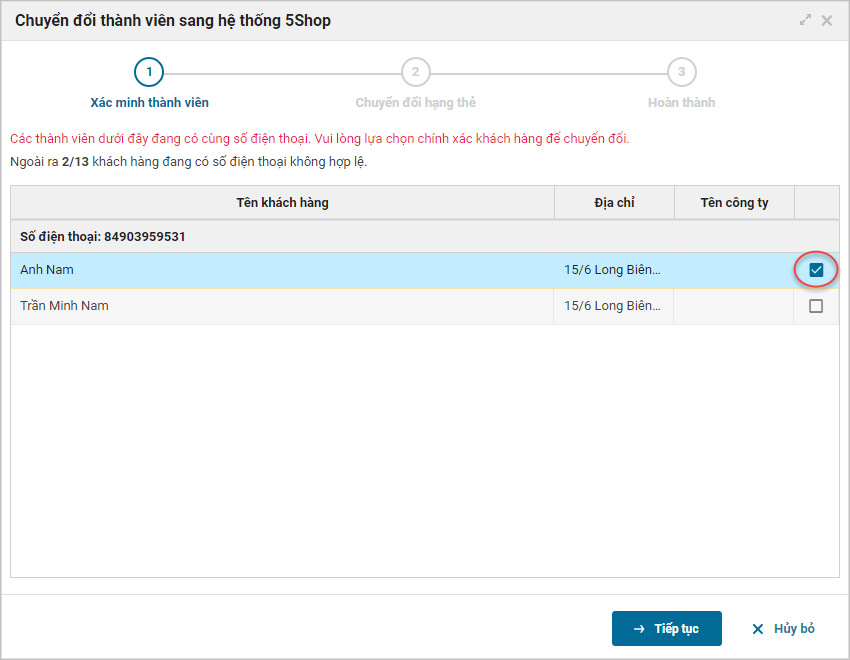Click the Địa chỉ column header
The width and height of the screenshot is (850, 660).
[x=614, y=203]
